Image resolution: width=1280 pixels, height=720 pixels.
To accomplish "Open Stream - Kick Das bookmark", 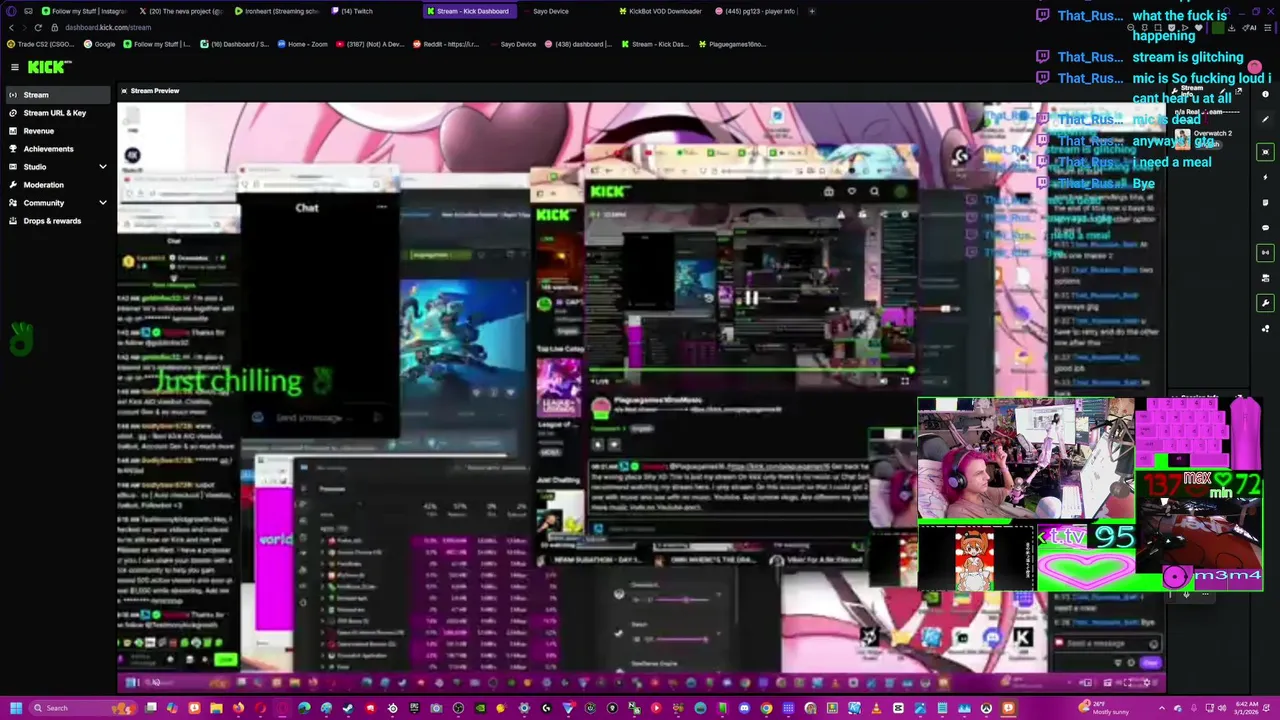I will 655,44.
